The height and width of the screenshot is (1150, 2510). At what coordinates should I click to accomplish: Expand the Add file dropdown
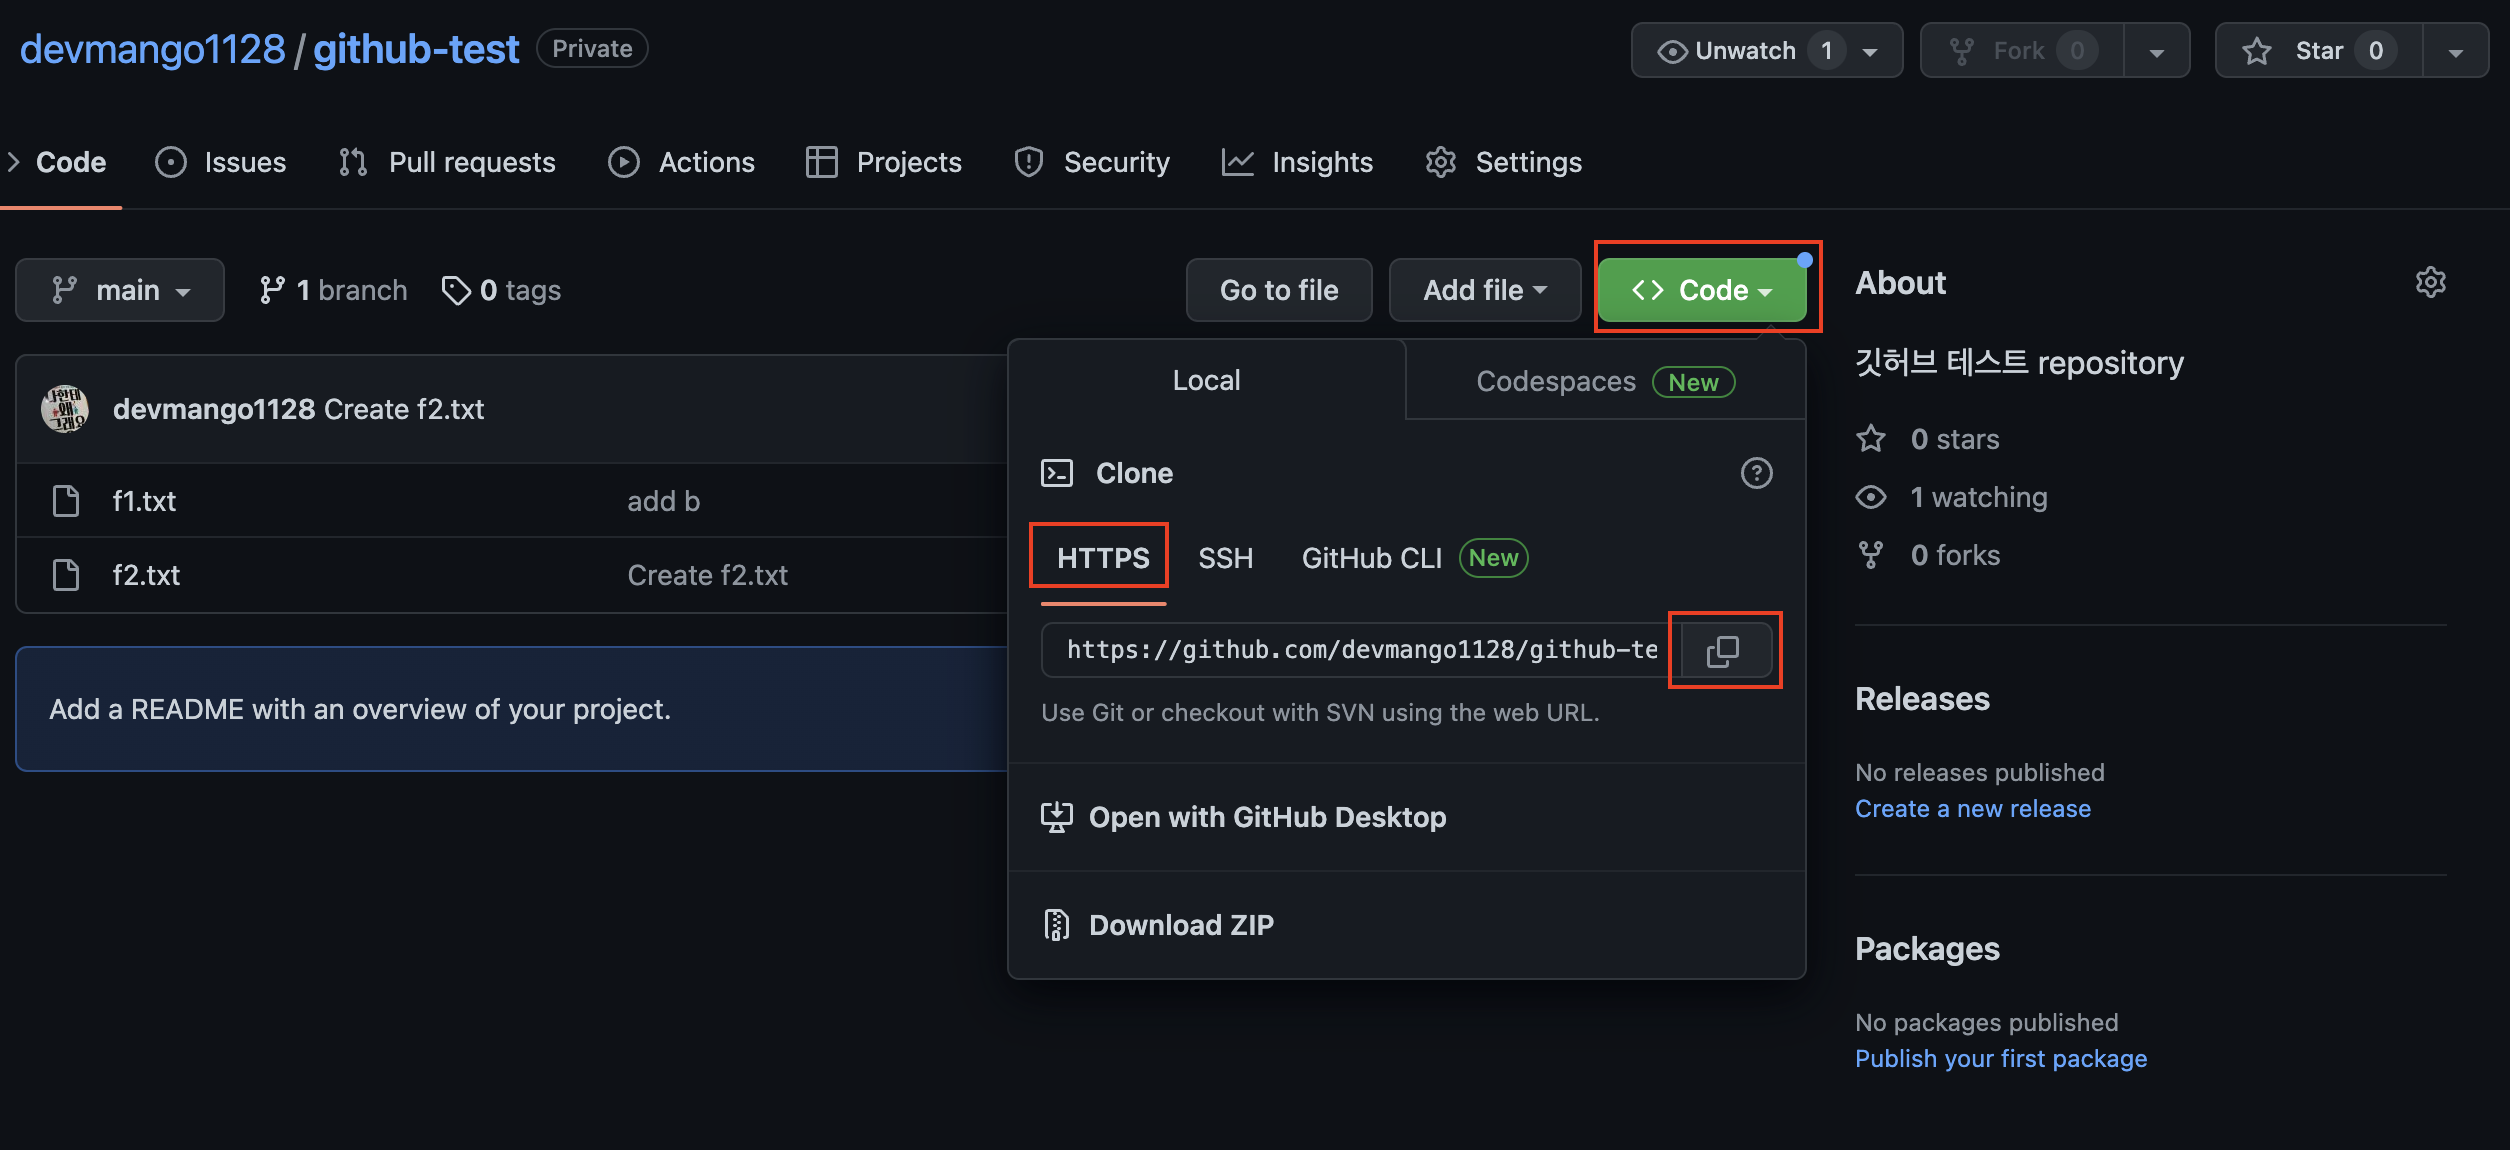coord(1484,290)
